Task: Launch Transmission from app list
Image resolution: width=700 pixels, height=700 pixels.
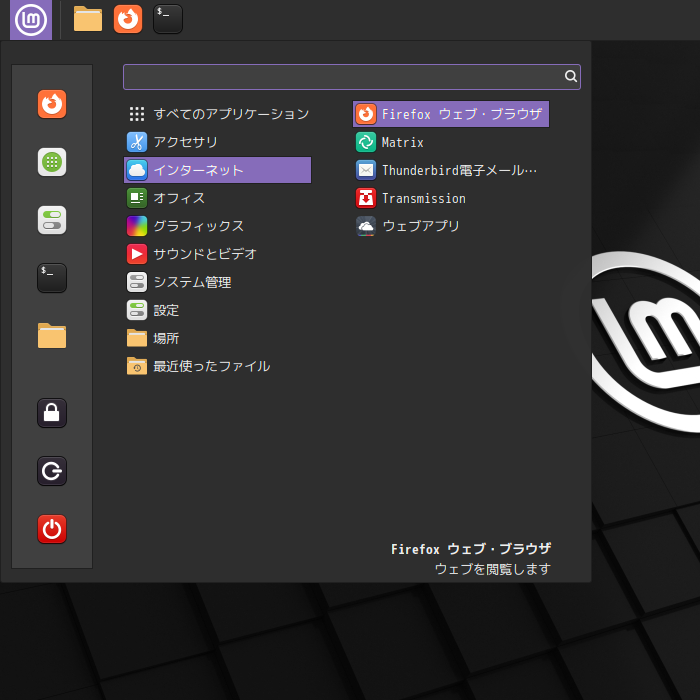Action: 451,198
